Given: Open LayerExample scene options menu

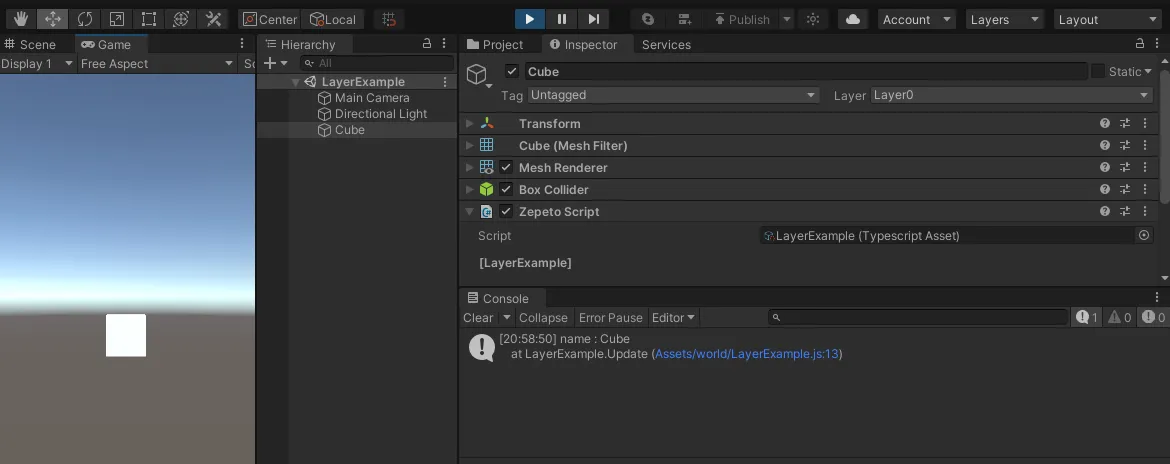Looking at the screenshot, I should tap(445, 82).
